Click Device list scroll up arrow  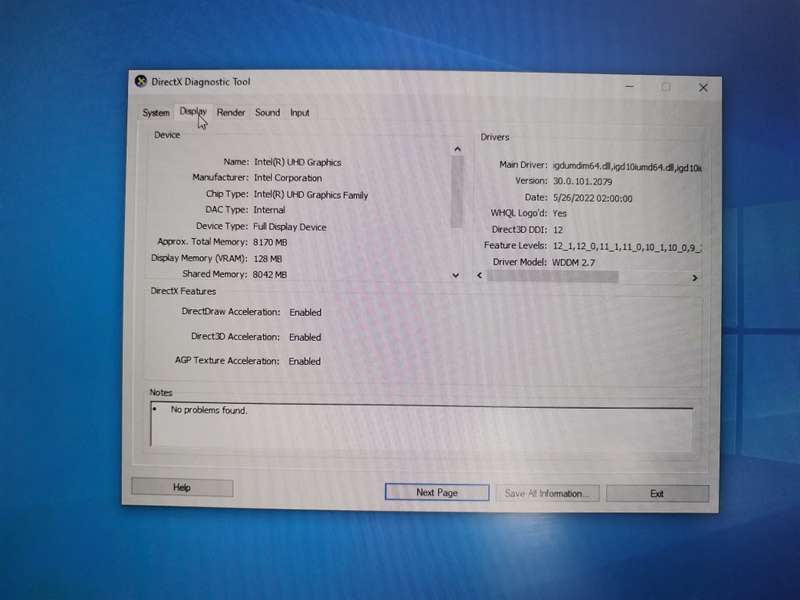click(x=457, y=149)
